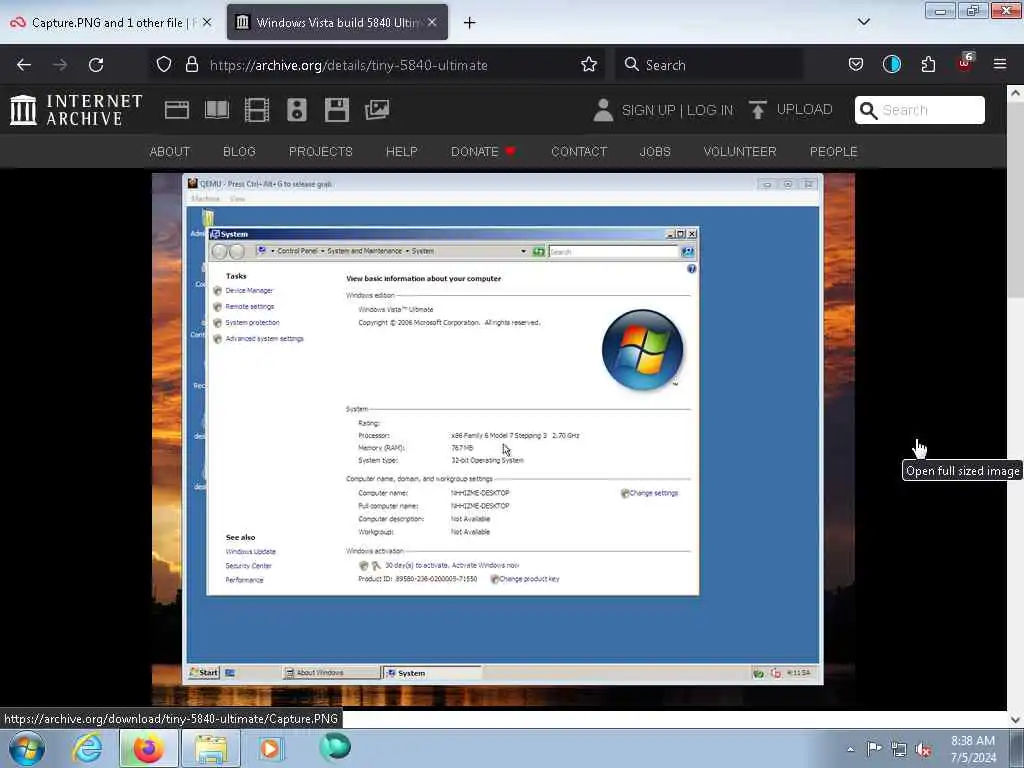The image size is (1024, 768).
Task: Click the site padlock icon
Action: [x=191, y=65]
